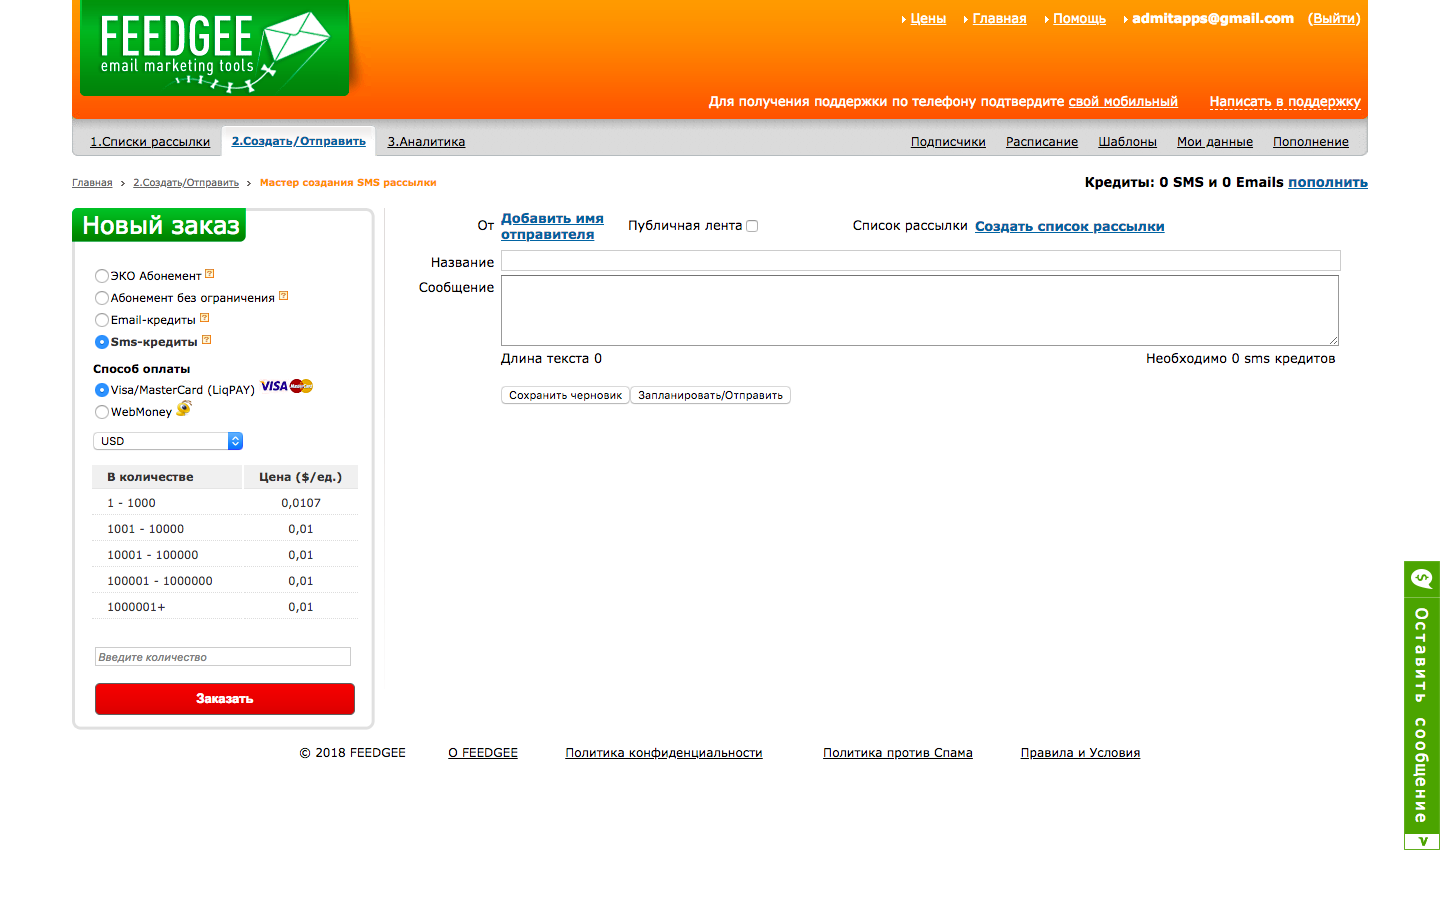Open the 1.Списки рассылки tab
Viewport: 1440px width, 900px height.
point(150,142)
